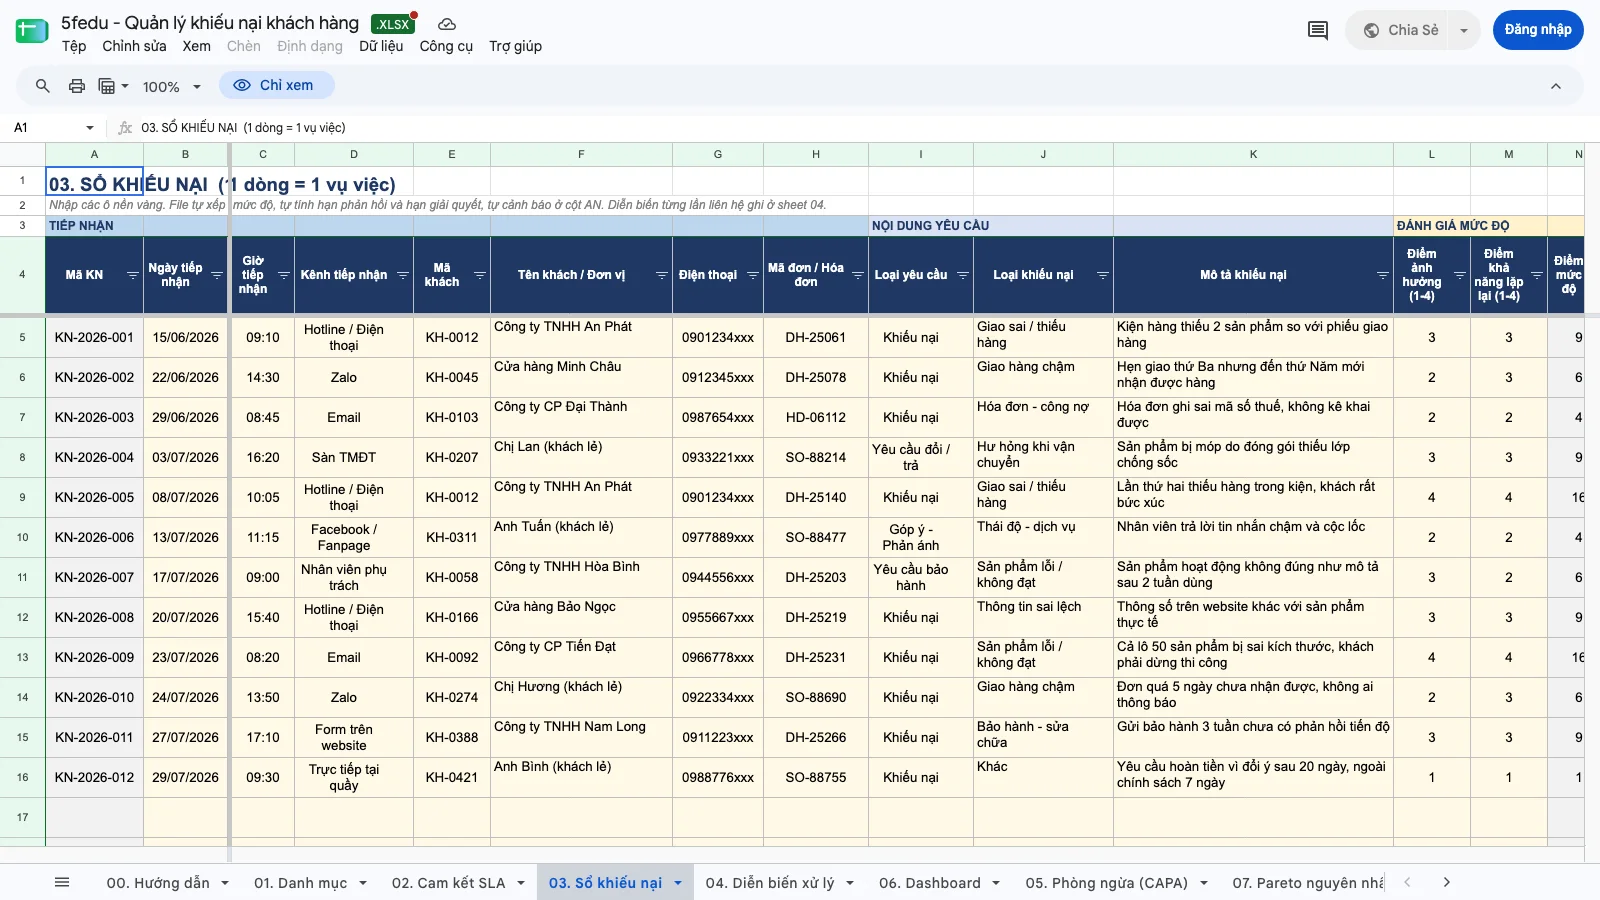Switch to the 02. Cam kết SLA tab
Screen dimensions: 1600x900
pyautogui.click(x=448, y=883)
